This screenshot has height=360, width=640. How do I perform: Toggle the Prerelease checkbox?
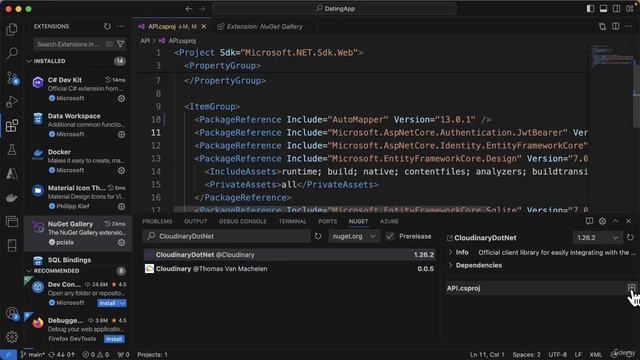(x=390, y=236)
